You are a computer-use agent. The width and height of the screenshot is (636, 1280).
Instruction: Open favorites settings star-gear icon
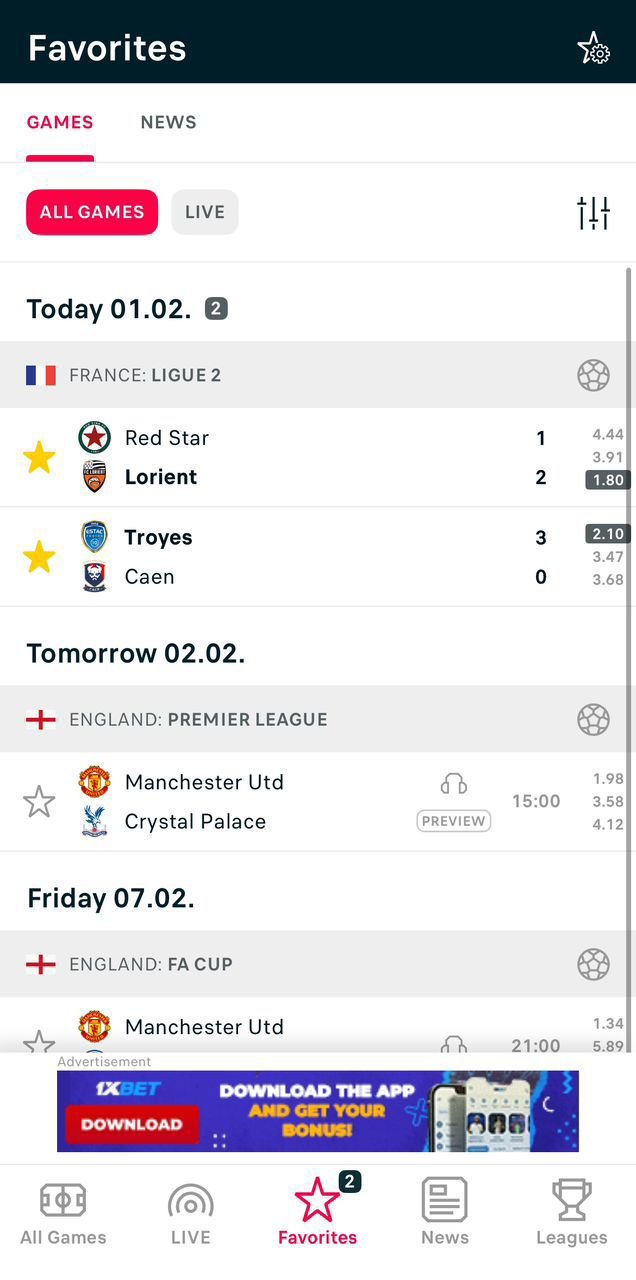tap(593, 48)
